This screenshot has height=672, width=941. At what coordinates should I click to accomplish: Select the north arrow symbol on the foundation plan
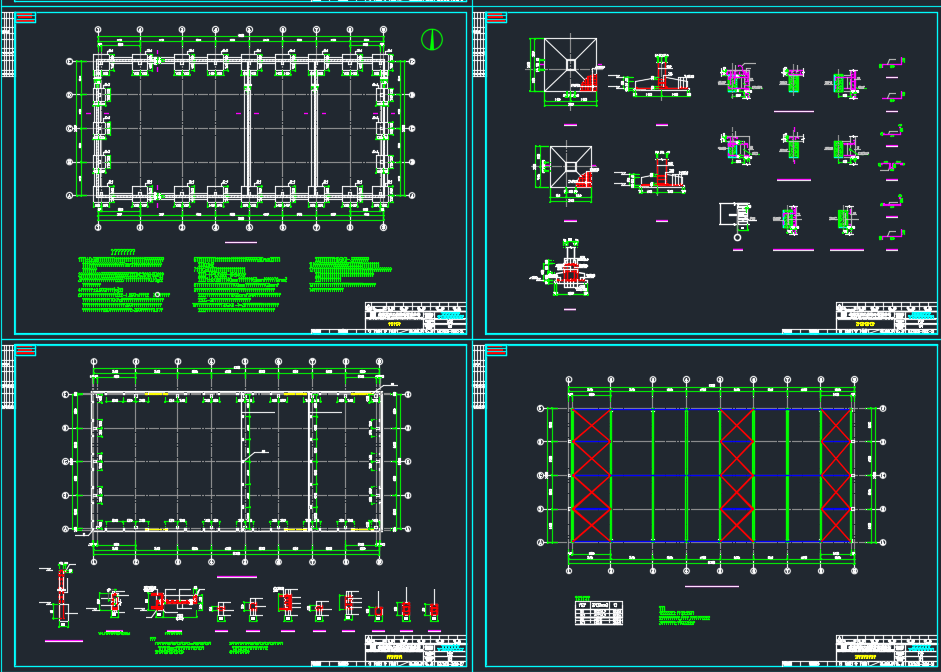(x=432, y=40)
